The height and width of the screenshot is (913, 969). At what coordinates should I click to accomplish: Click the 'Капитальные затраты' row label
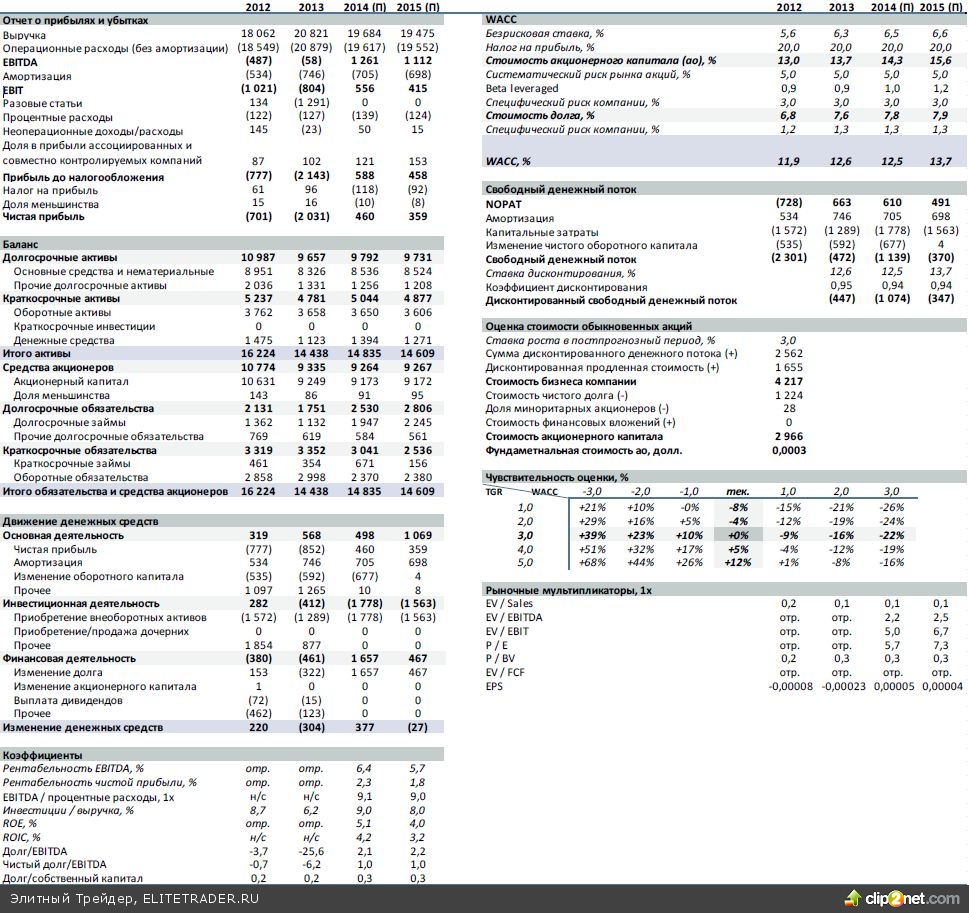542,232
